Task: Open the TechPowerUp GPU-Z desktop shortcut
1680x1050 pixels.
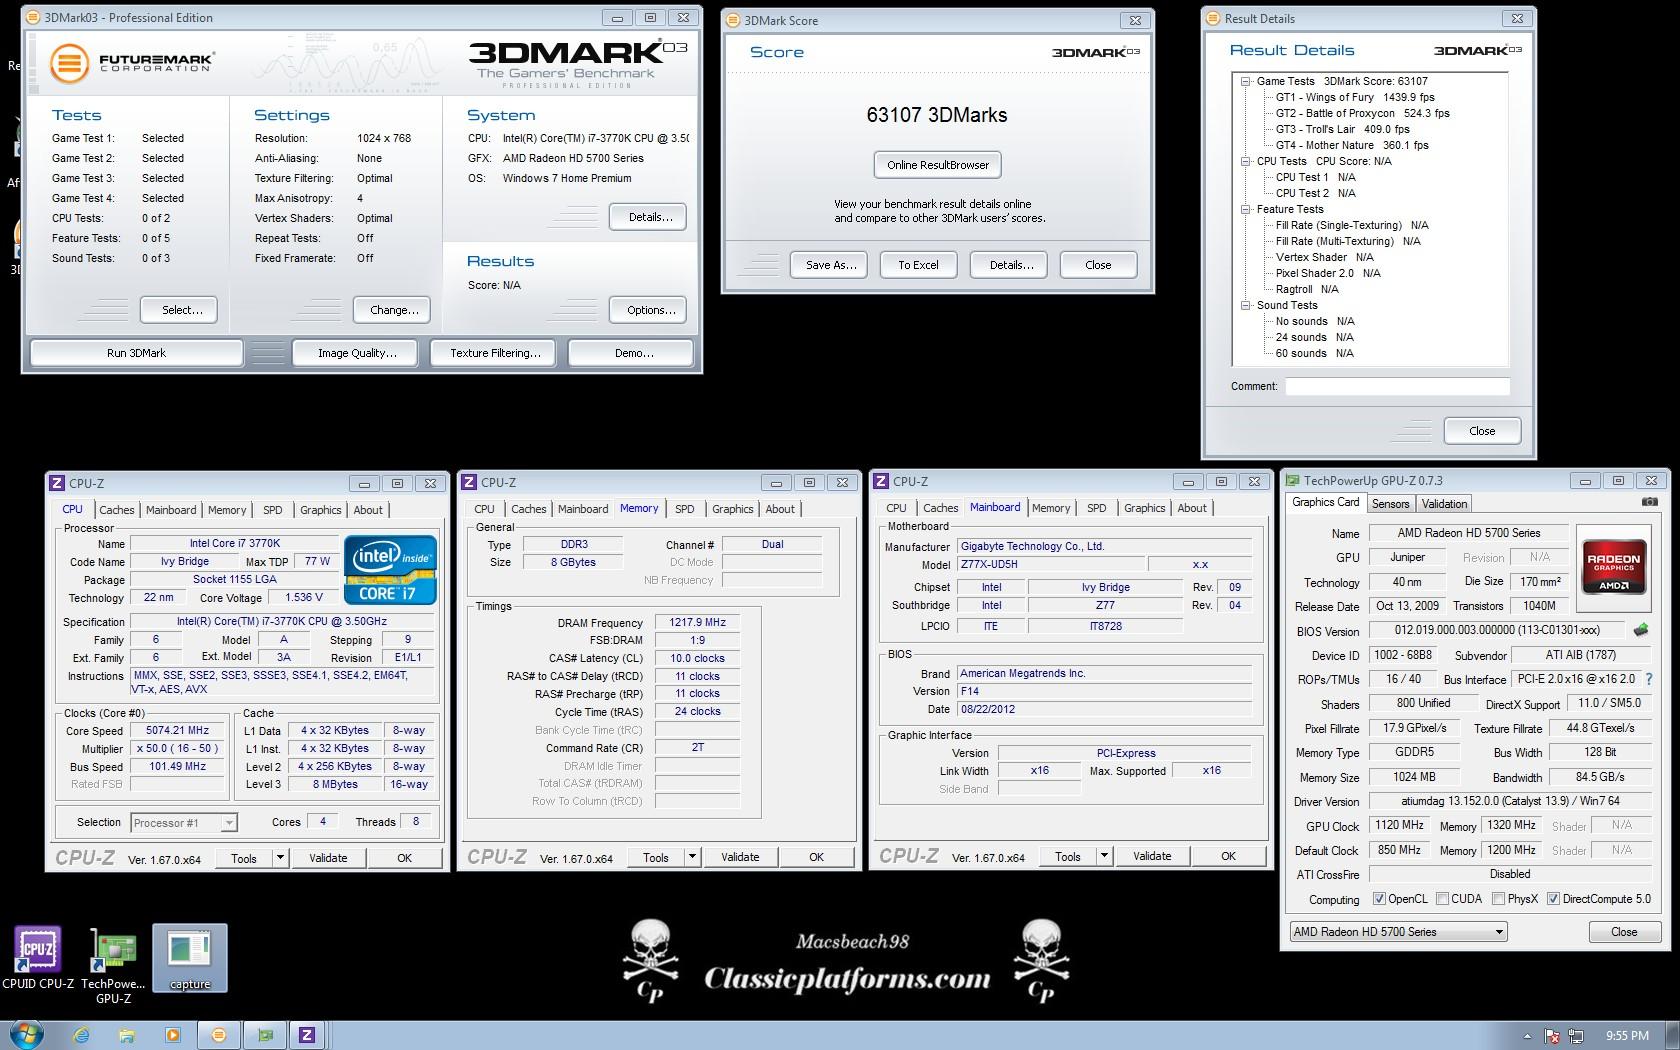Action: (113, 965)
